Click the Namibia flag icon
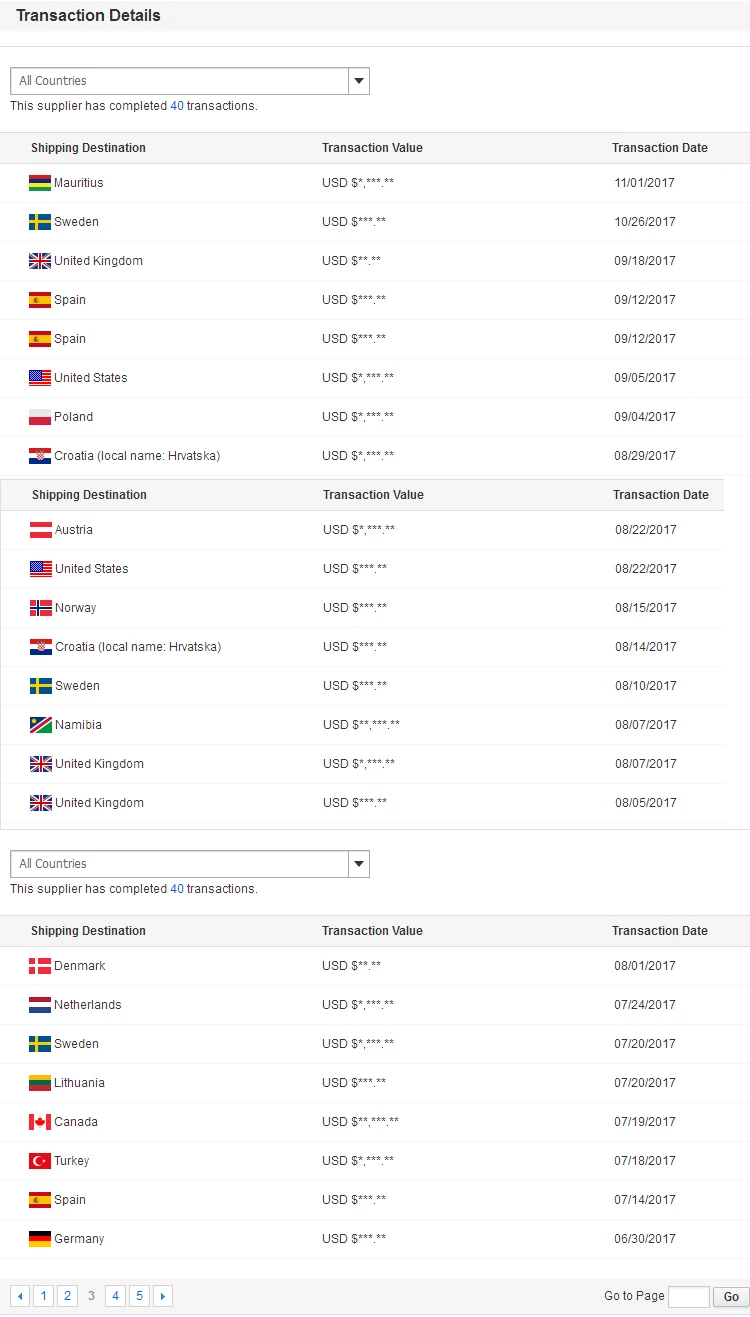The height and width of the screenshot is (1317, 750). pyautogui.click(x=41, y=725)
